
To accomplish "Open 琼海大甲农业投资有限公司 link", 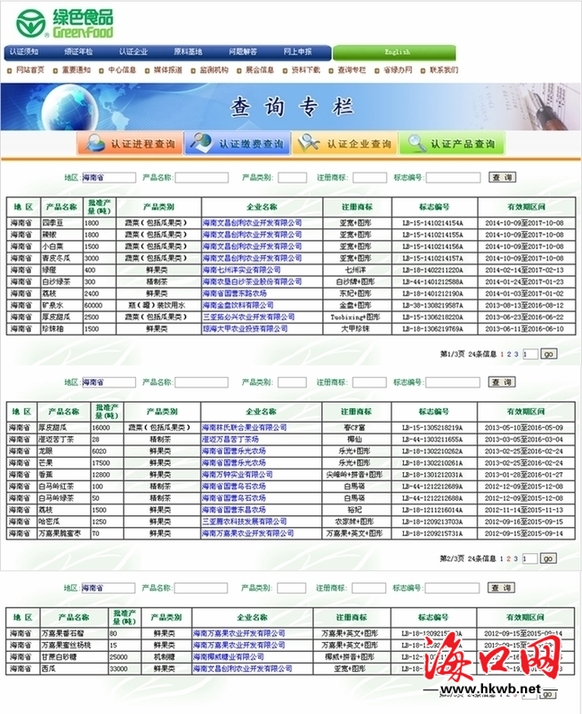I will click(x=245, y=329).
